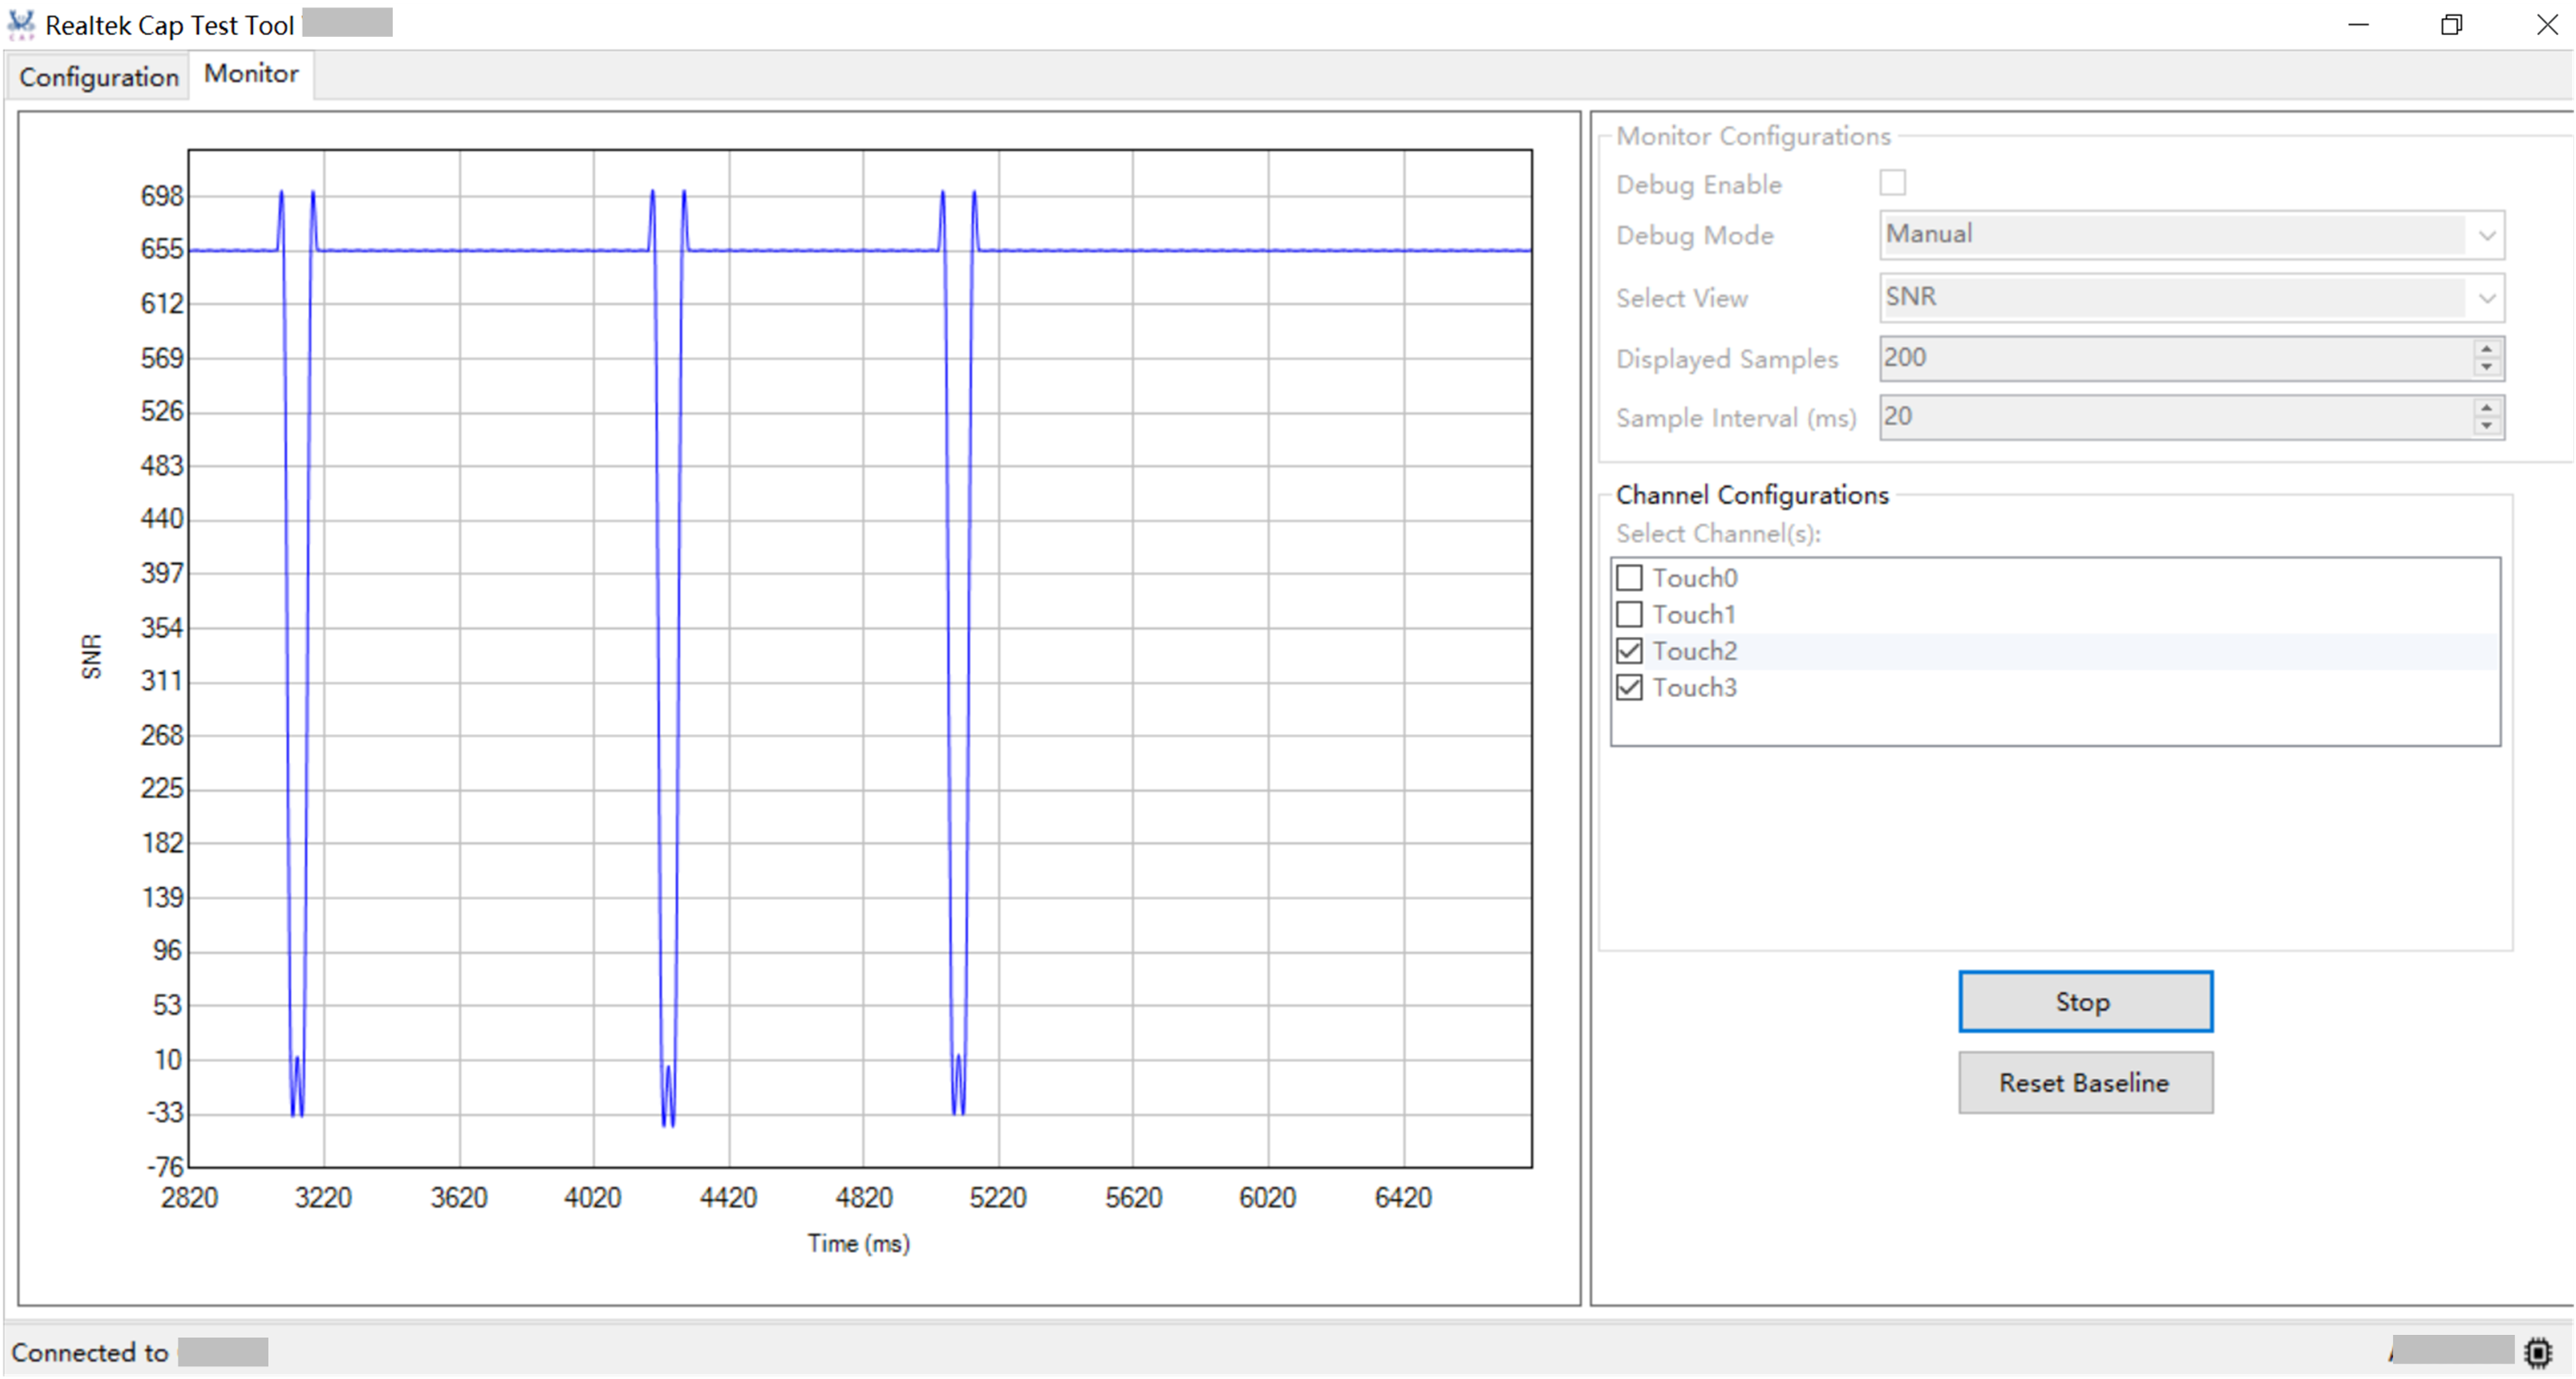Click the Monitor Configurations group title
Viewport: 2576px width, 1379px height.
pyautogui.click(x=1753, y=136)
